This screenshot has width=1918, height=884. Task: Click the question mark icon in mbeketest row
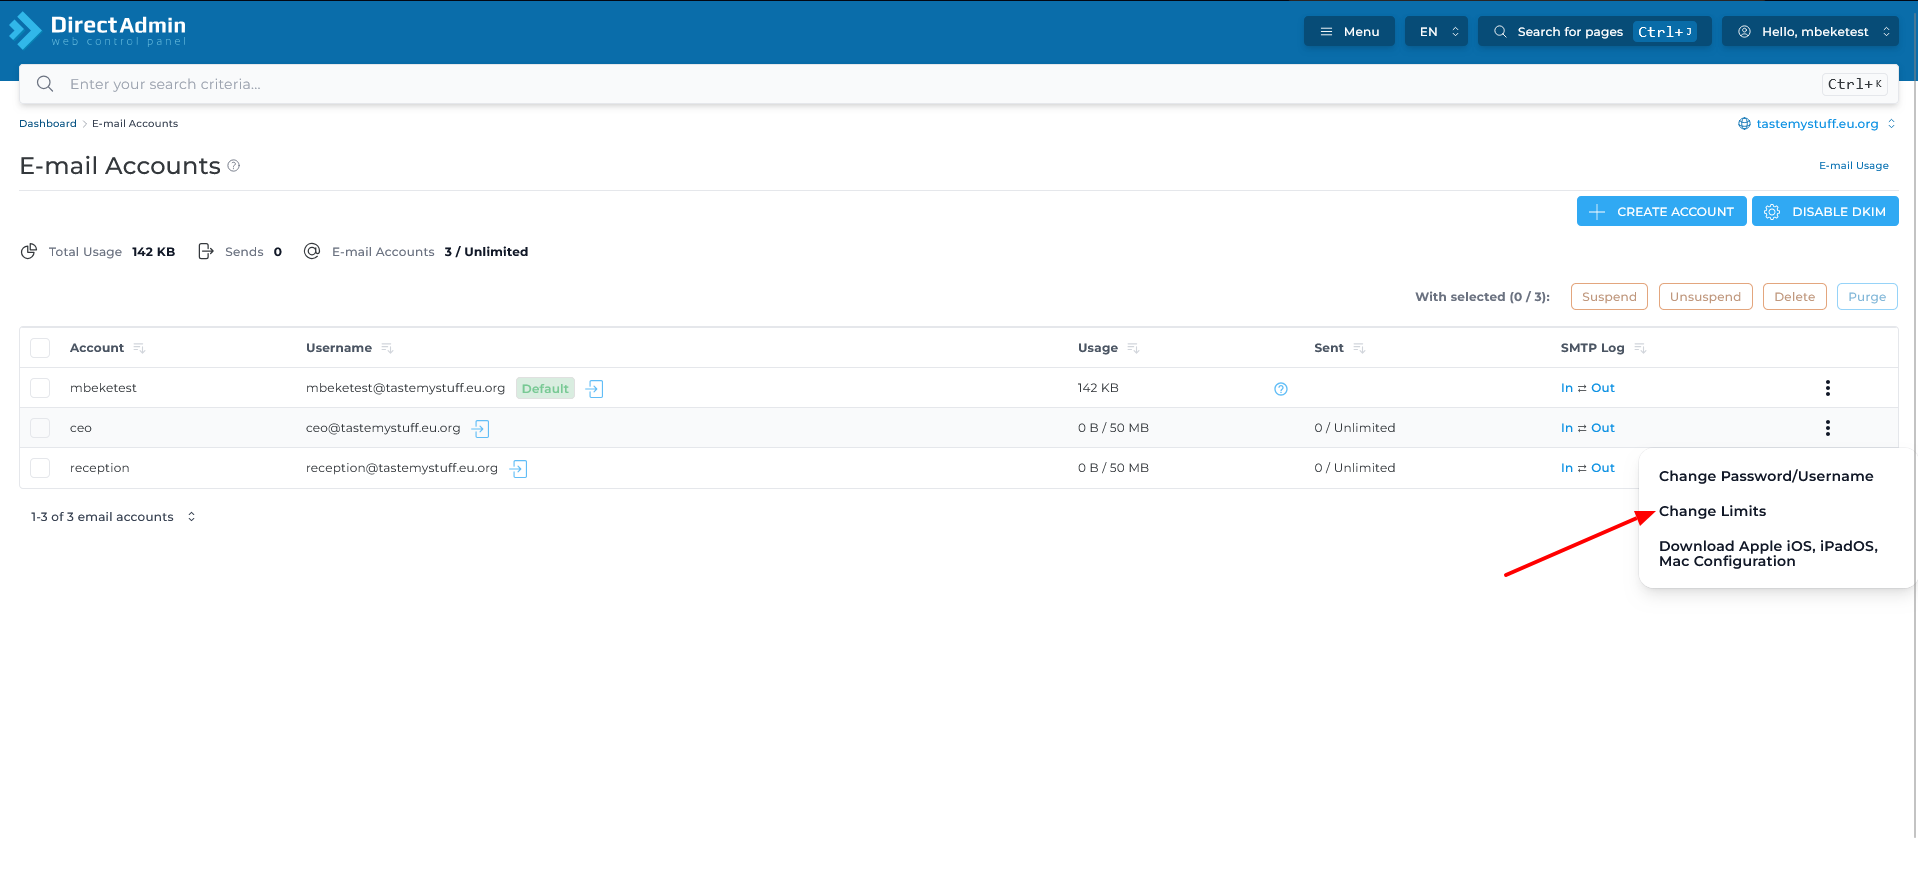coord(1280,389)
